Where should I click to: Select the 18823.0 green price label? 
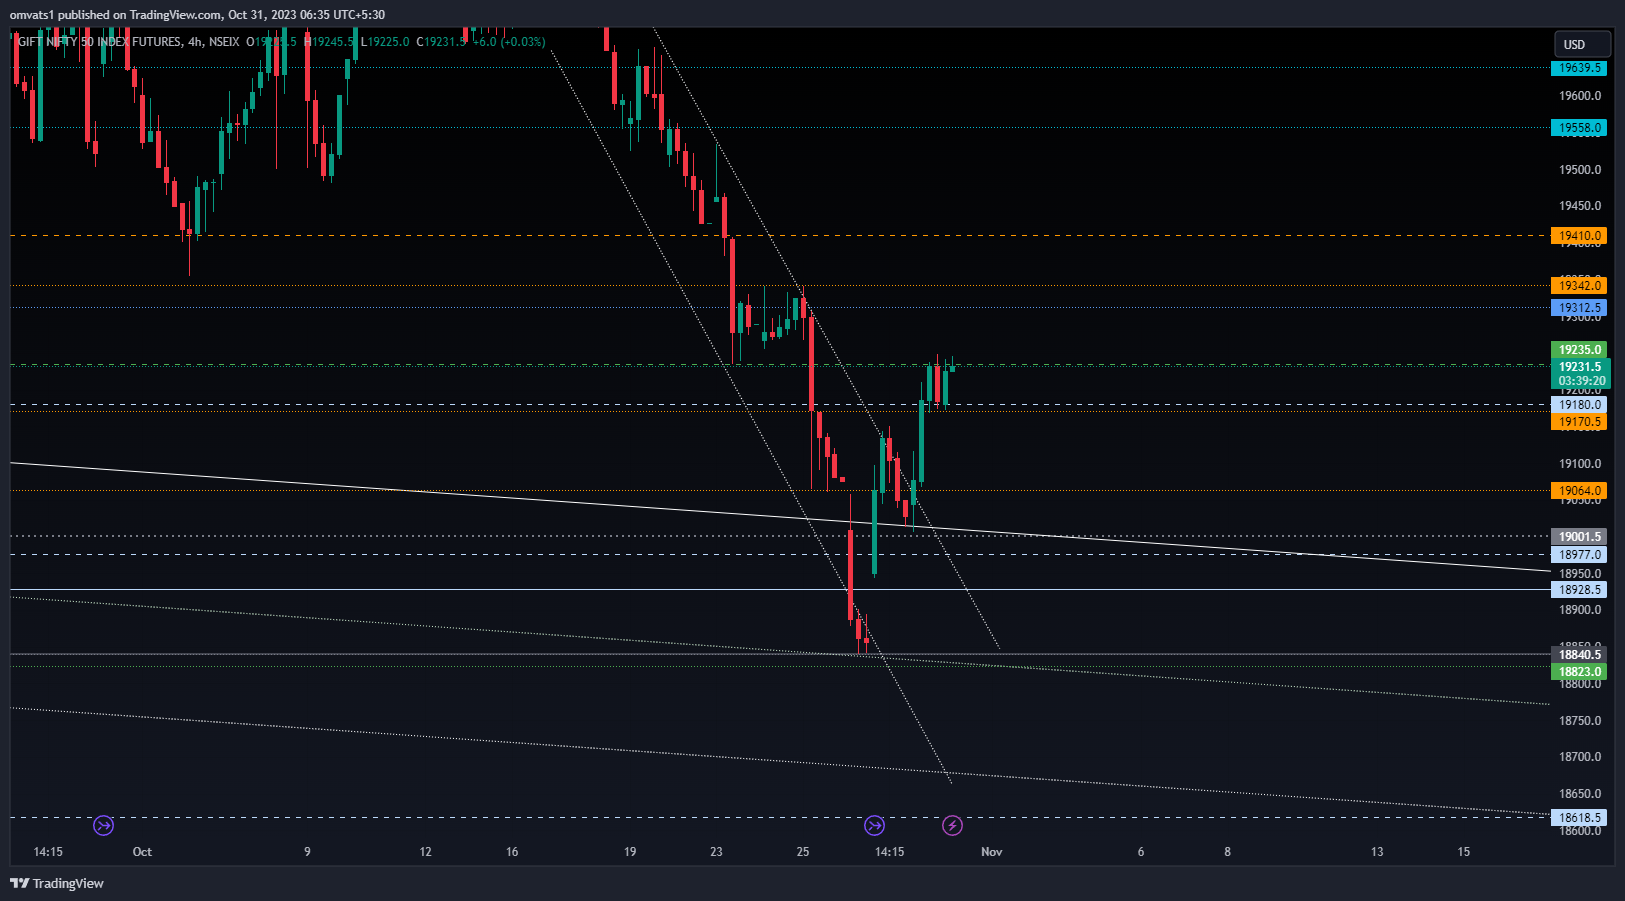(1579, 672)
